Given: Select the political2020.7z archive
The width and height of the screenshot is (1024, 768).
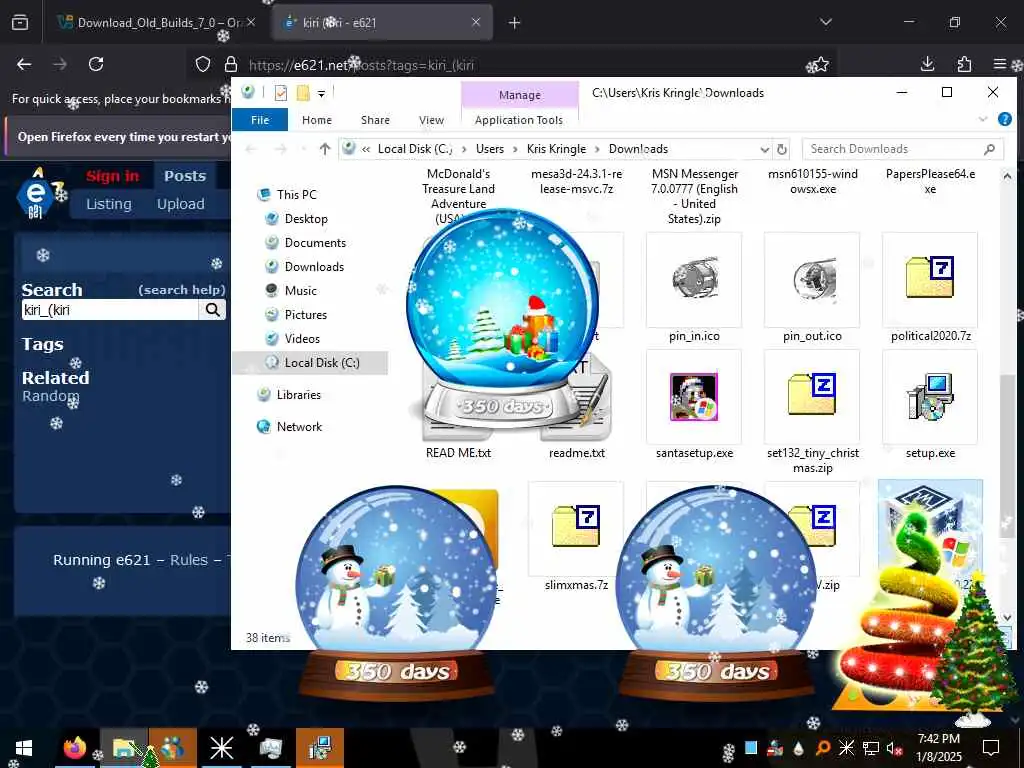Looking at the screenshot, I should 931,289.
